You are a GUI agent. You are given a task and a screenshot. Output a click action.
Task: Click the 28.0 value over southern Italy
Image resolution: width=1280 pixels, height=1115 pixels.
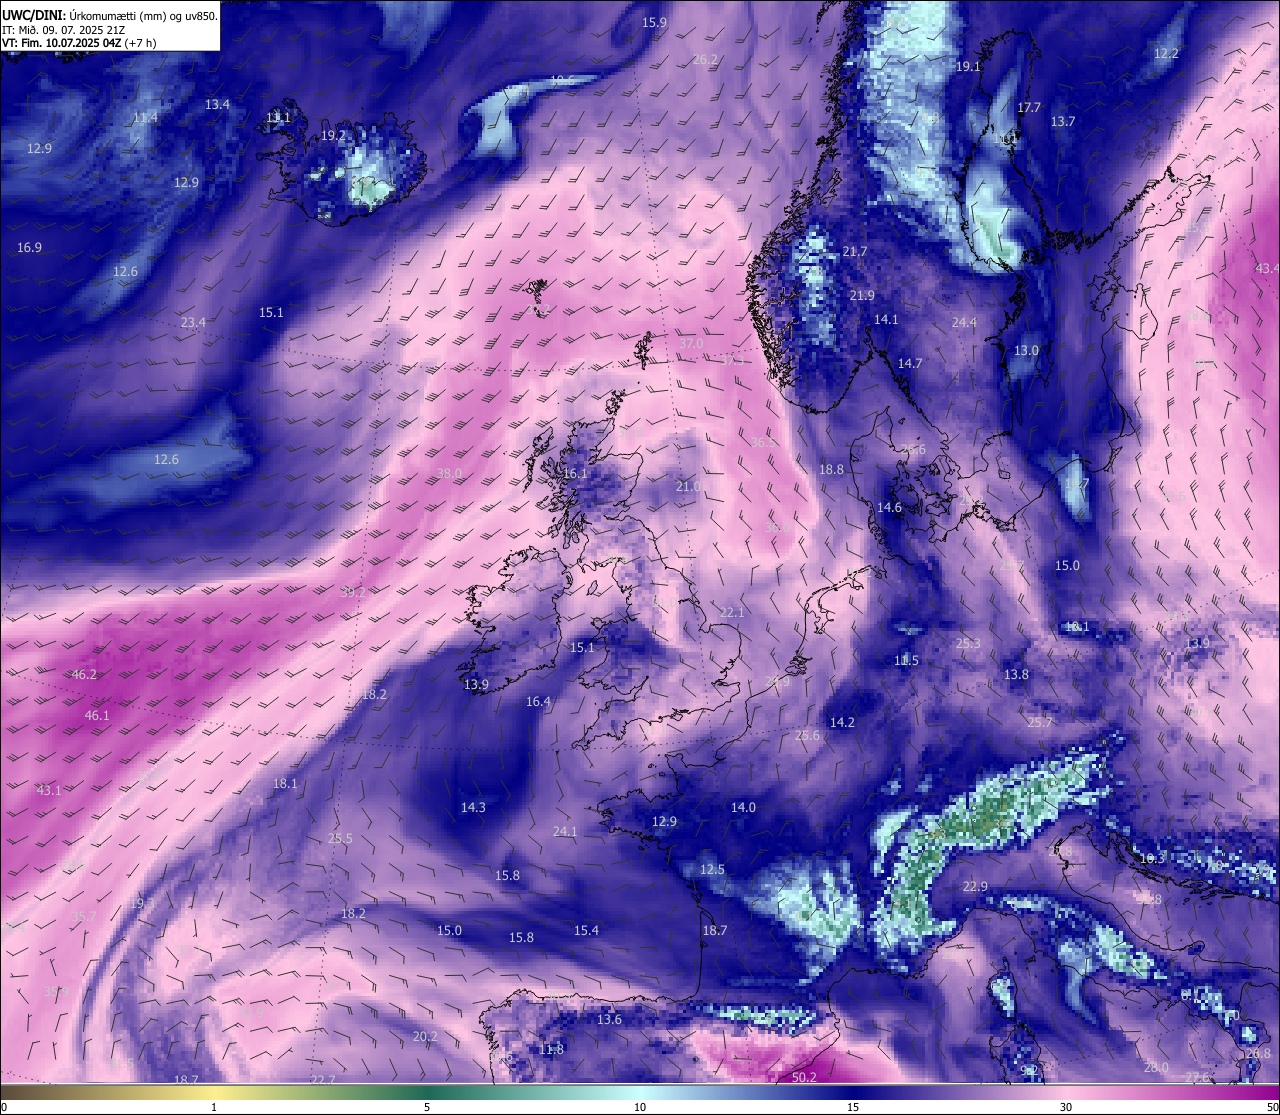[1156, 1067]
